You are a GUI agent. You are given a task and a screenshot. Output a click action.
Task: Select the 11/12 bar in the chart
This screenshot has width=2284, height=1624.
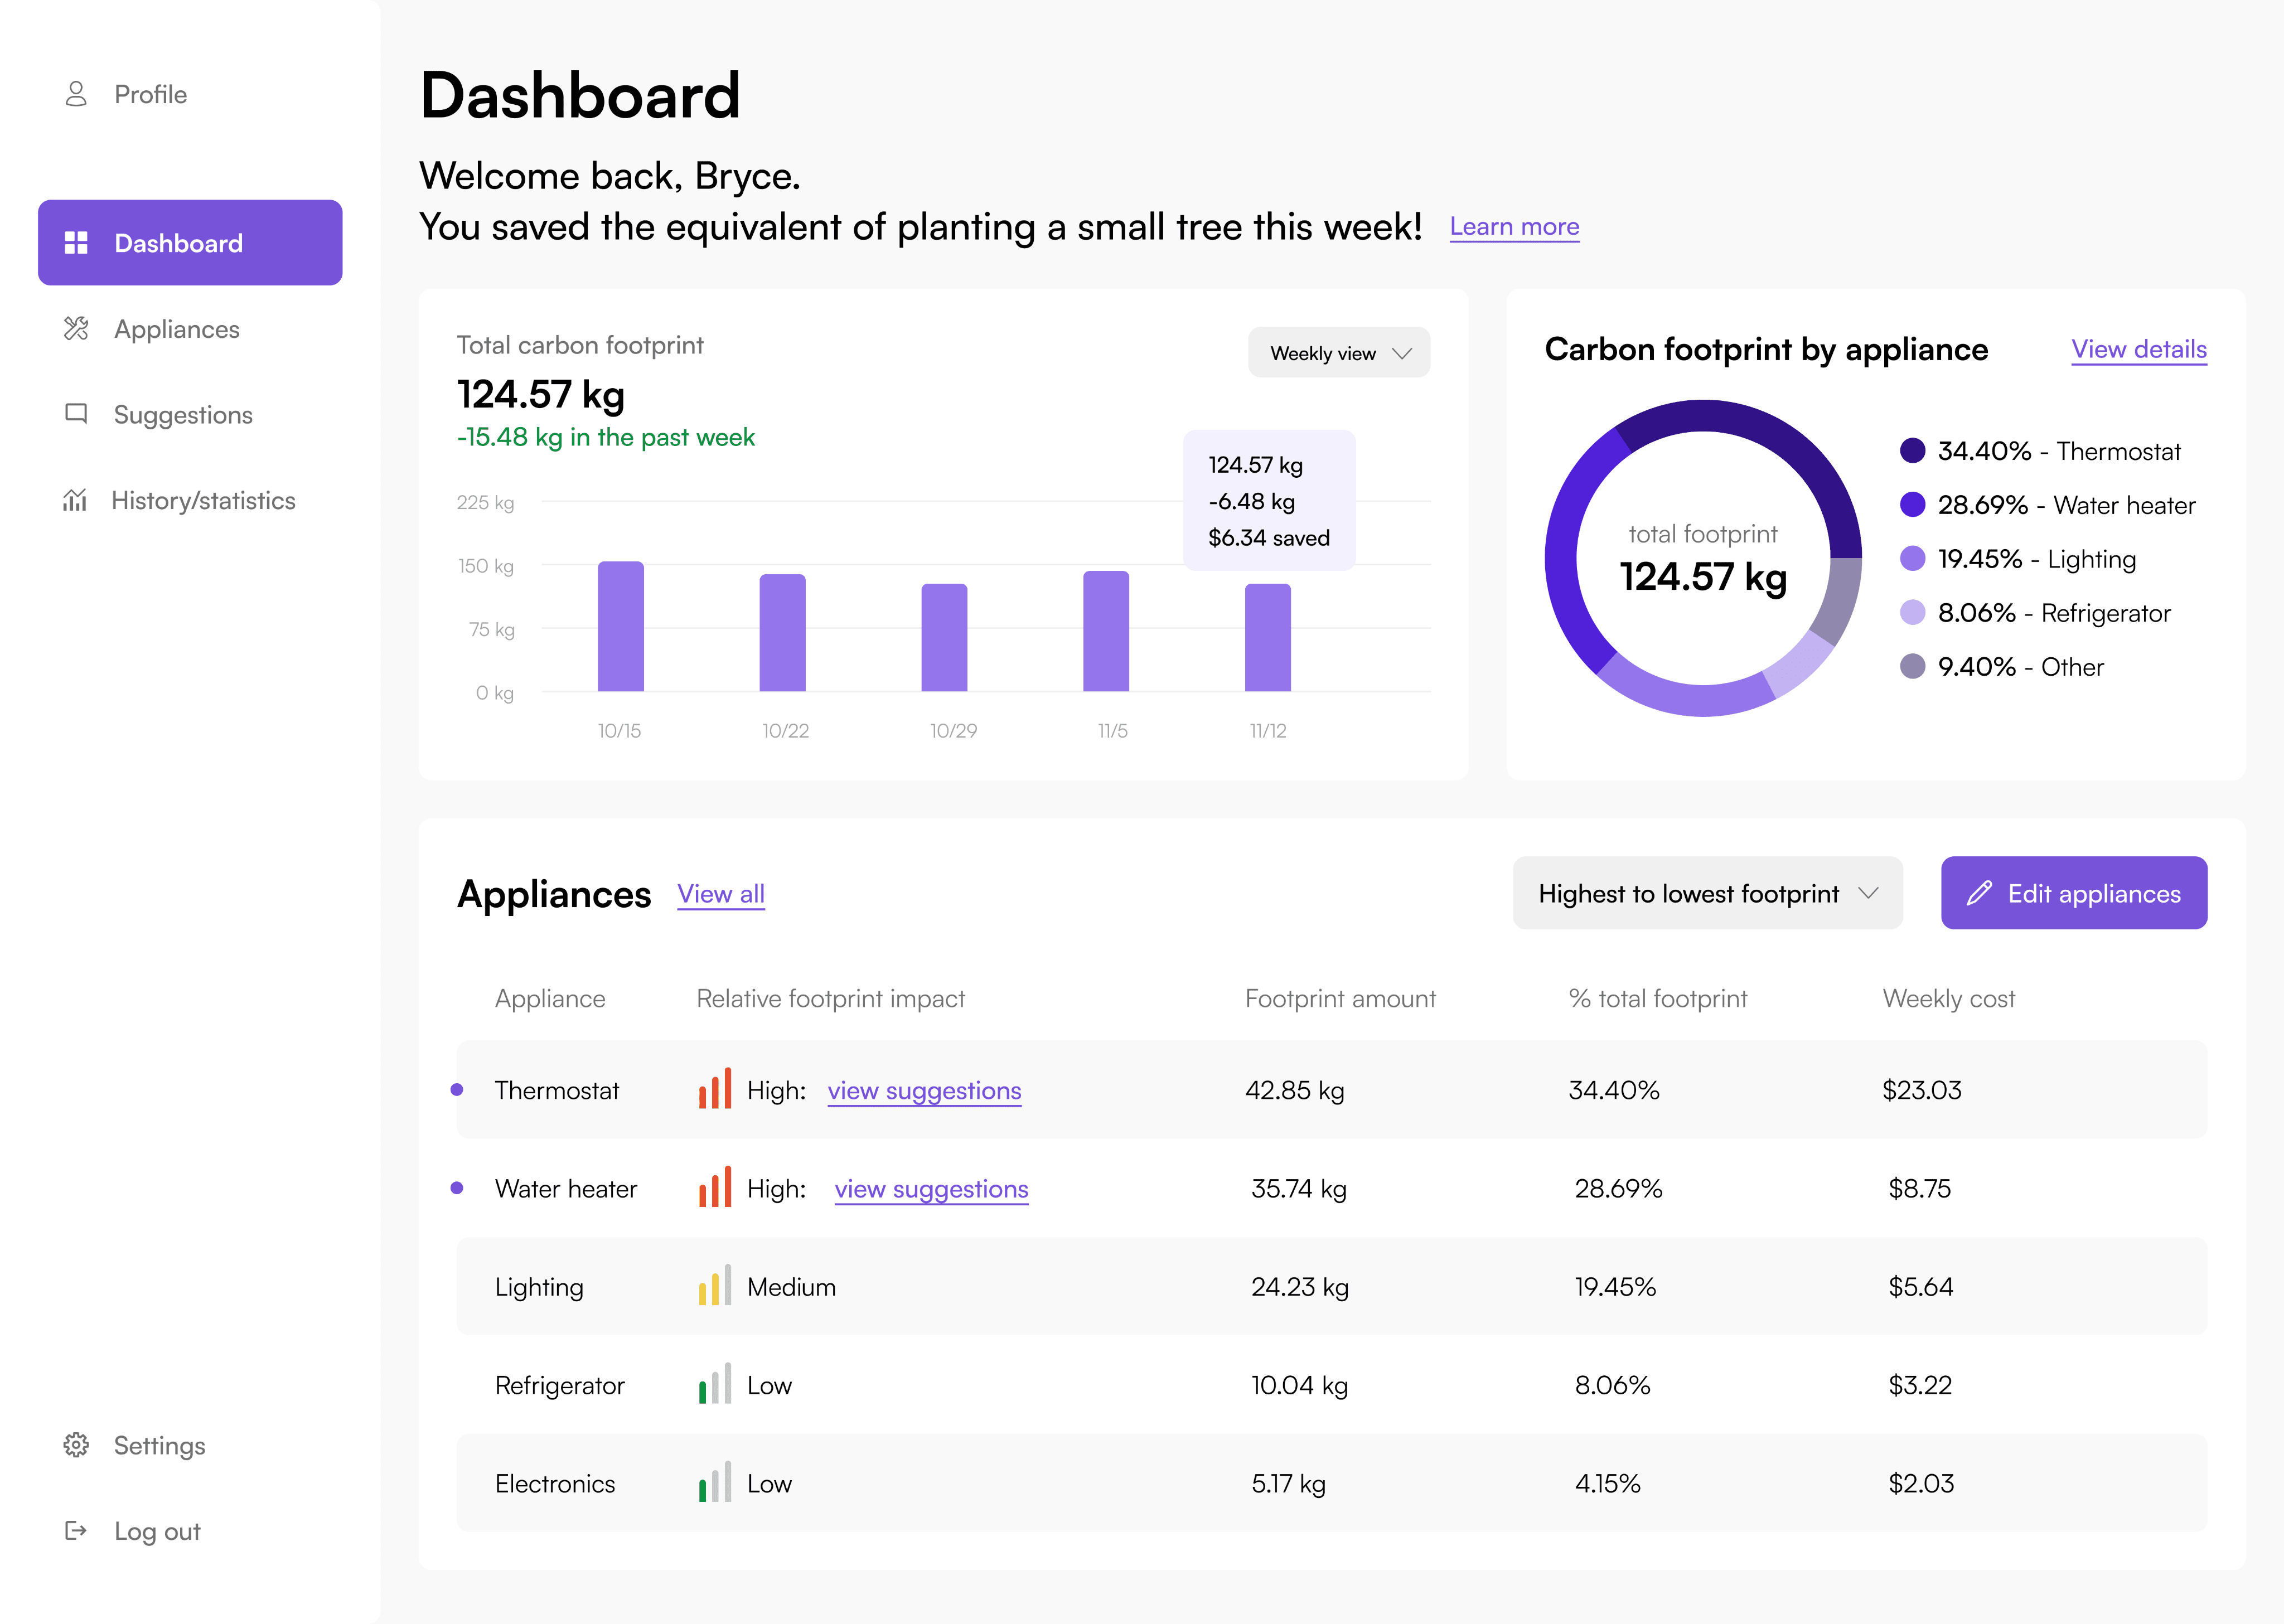pyautogui.click(x=1268, y=638)
